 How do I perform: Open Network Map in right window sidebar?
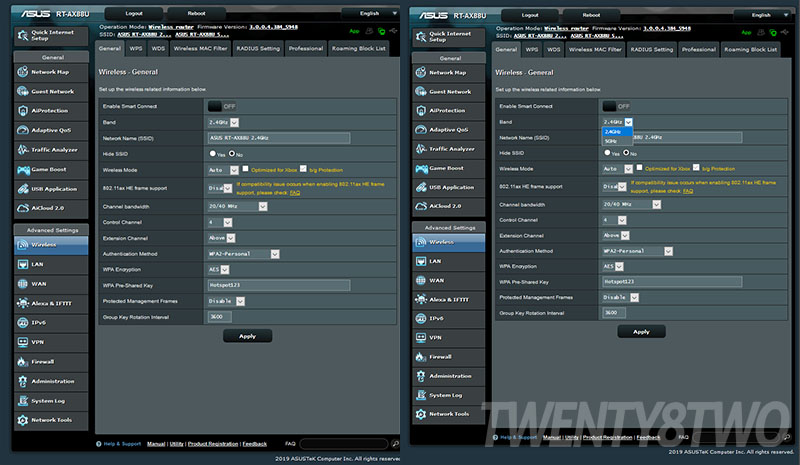point(448,72)
